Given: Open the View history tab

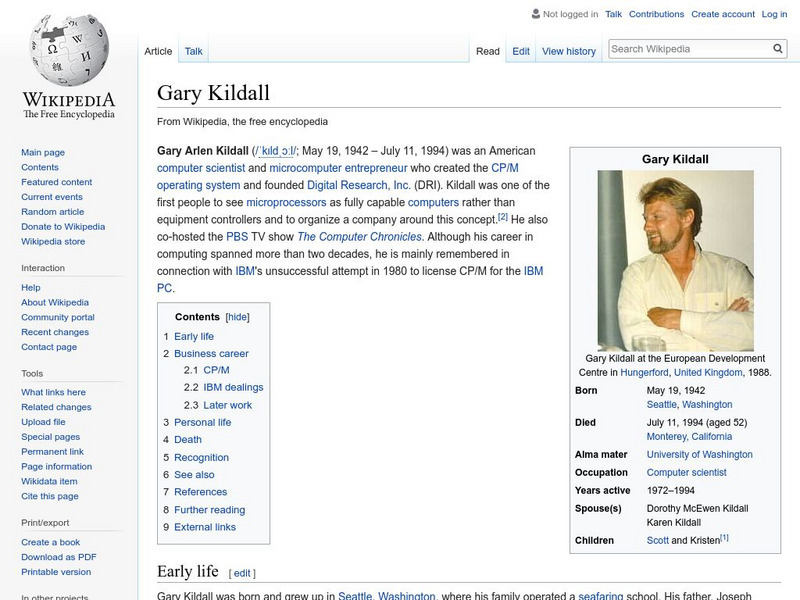Looking at the screenshot, I should point(569,51).
